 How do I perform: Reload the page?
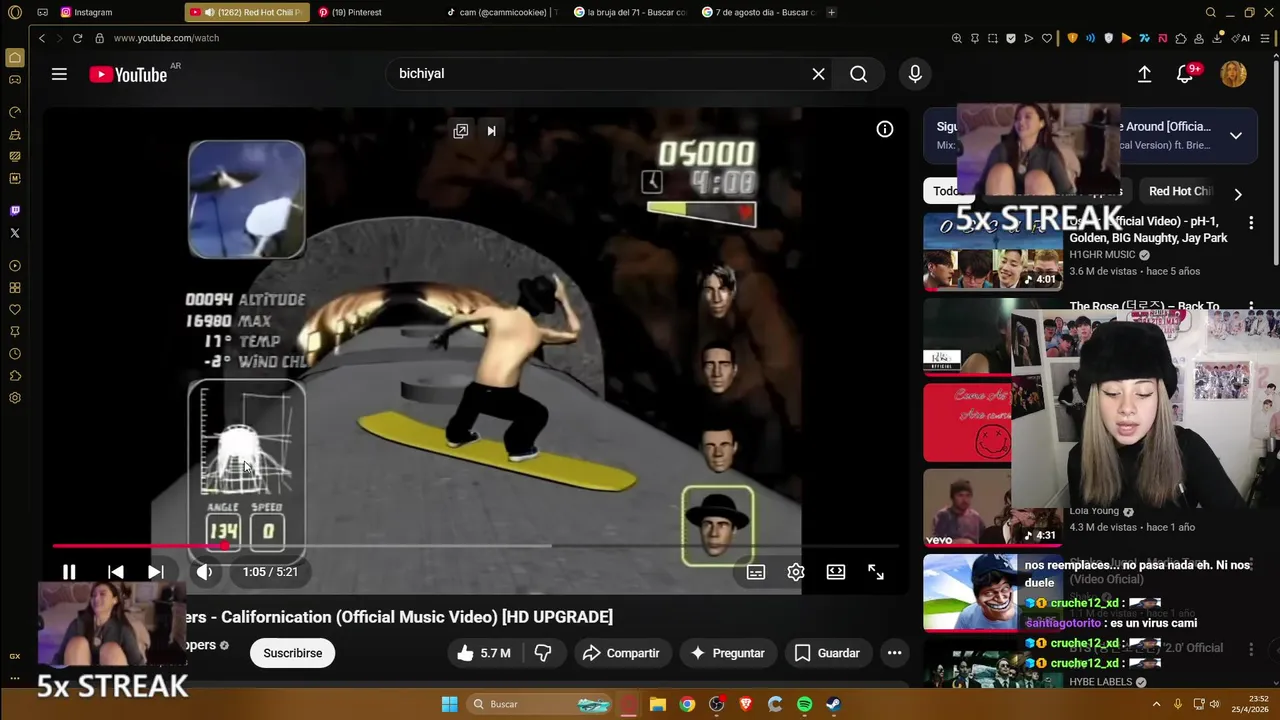[x=77, y=38]
